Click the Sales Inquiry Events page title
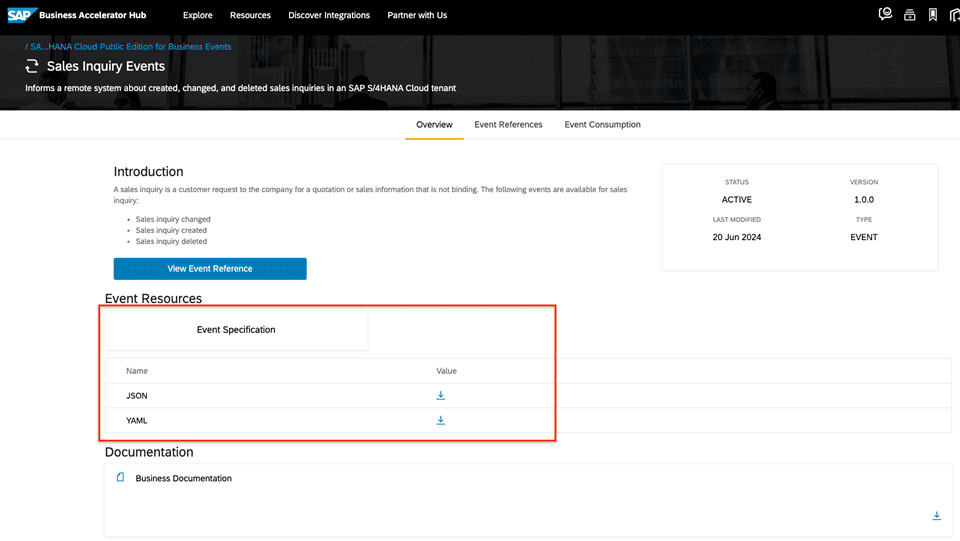 coord(106,66)
